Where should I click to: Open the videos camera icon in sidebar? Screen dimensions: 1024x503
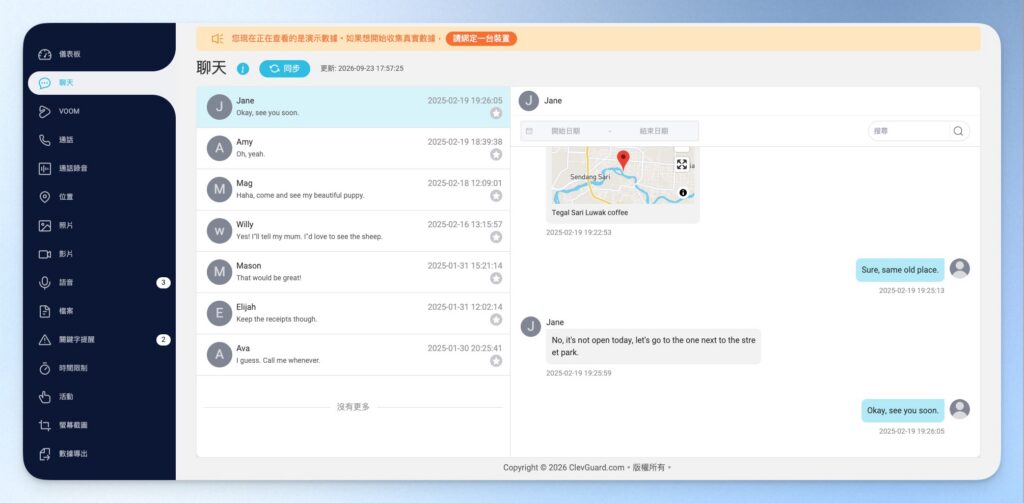(x=44, y=254)
